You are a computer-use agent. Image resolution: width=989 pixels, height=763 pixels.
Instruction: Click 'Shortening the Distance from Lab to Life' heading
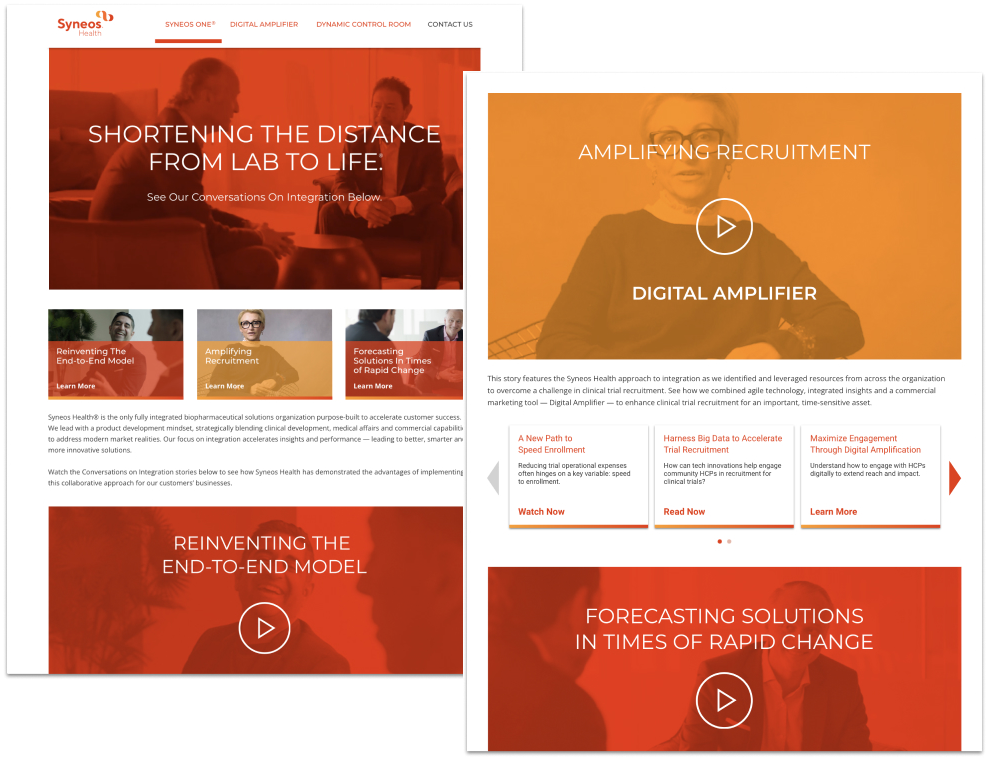(264, 148)
